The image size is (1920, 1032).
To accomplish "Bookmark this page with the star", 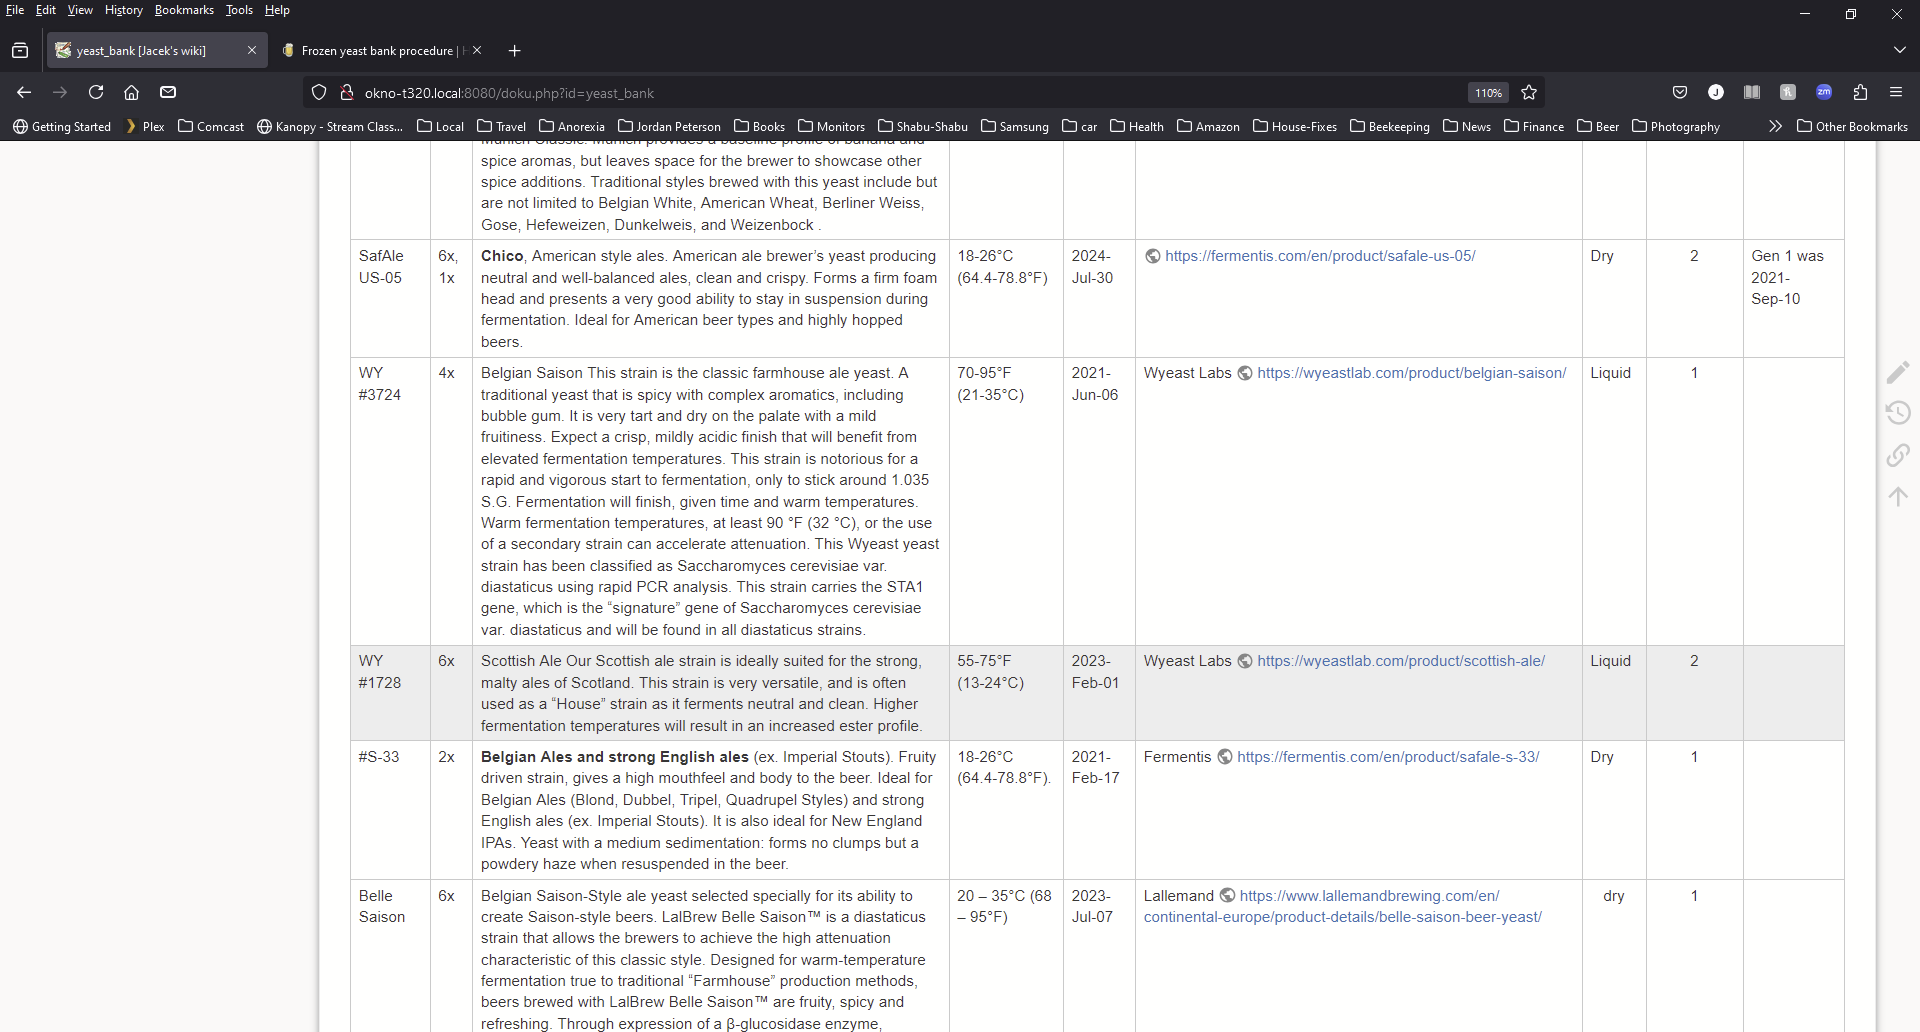I will (1529, 93).
